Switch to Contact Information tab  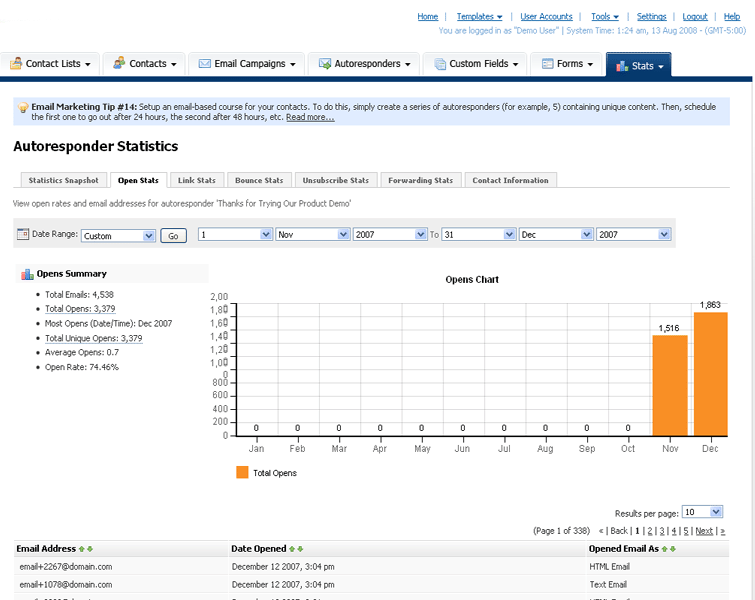click(x=510, y=180)
